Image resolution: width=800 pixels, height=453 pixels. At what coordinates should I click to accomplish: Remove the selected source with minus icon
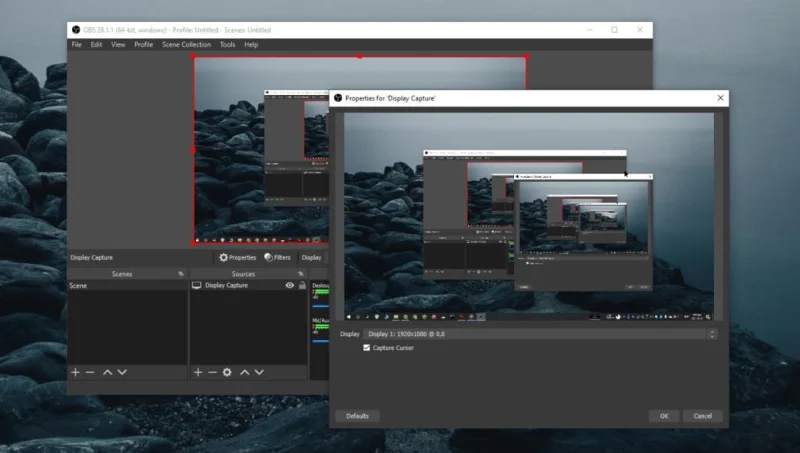213,372
